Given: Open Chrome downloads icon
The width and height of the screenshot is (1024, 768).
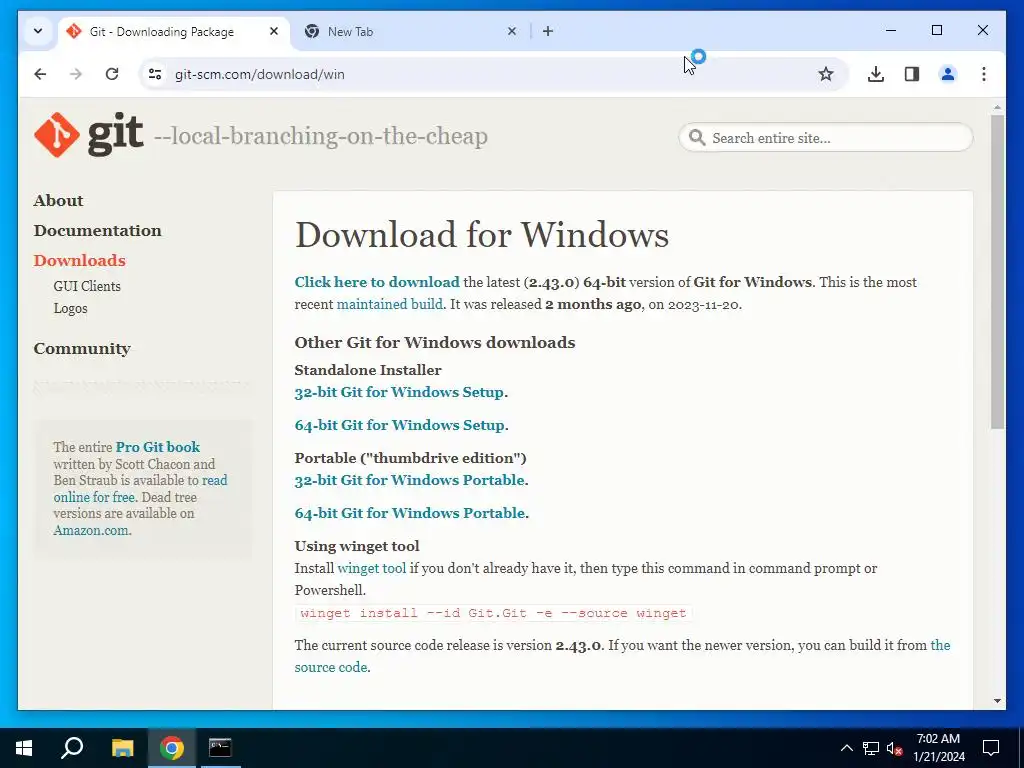Looking at the screenshot, I should [876, 74].
